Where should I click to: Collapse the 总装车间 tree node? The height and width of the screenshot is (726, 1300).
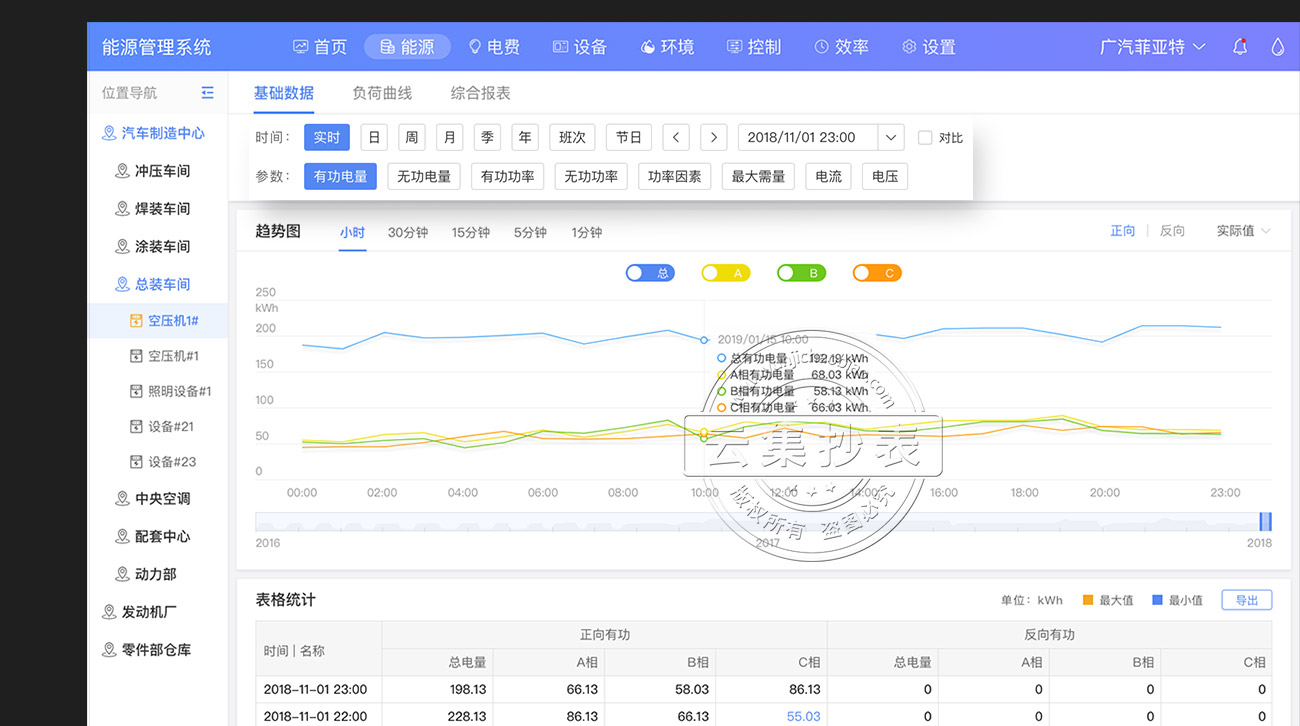(163, 284)
